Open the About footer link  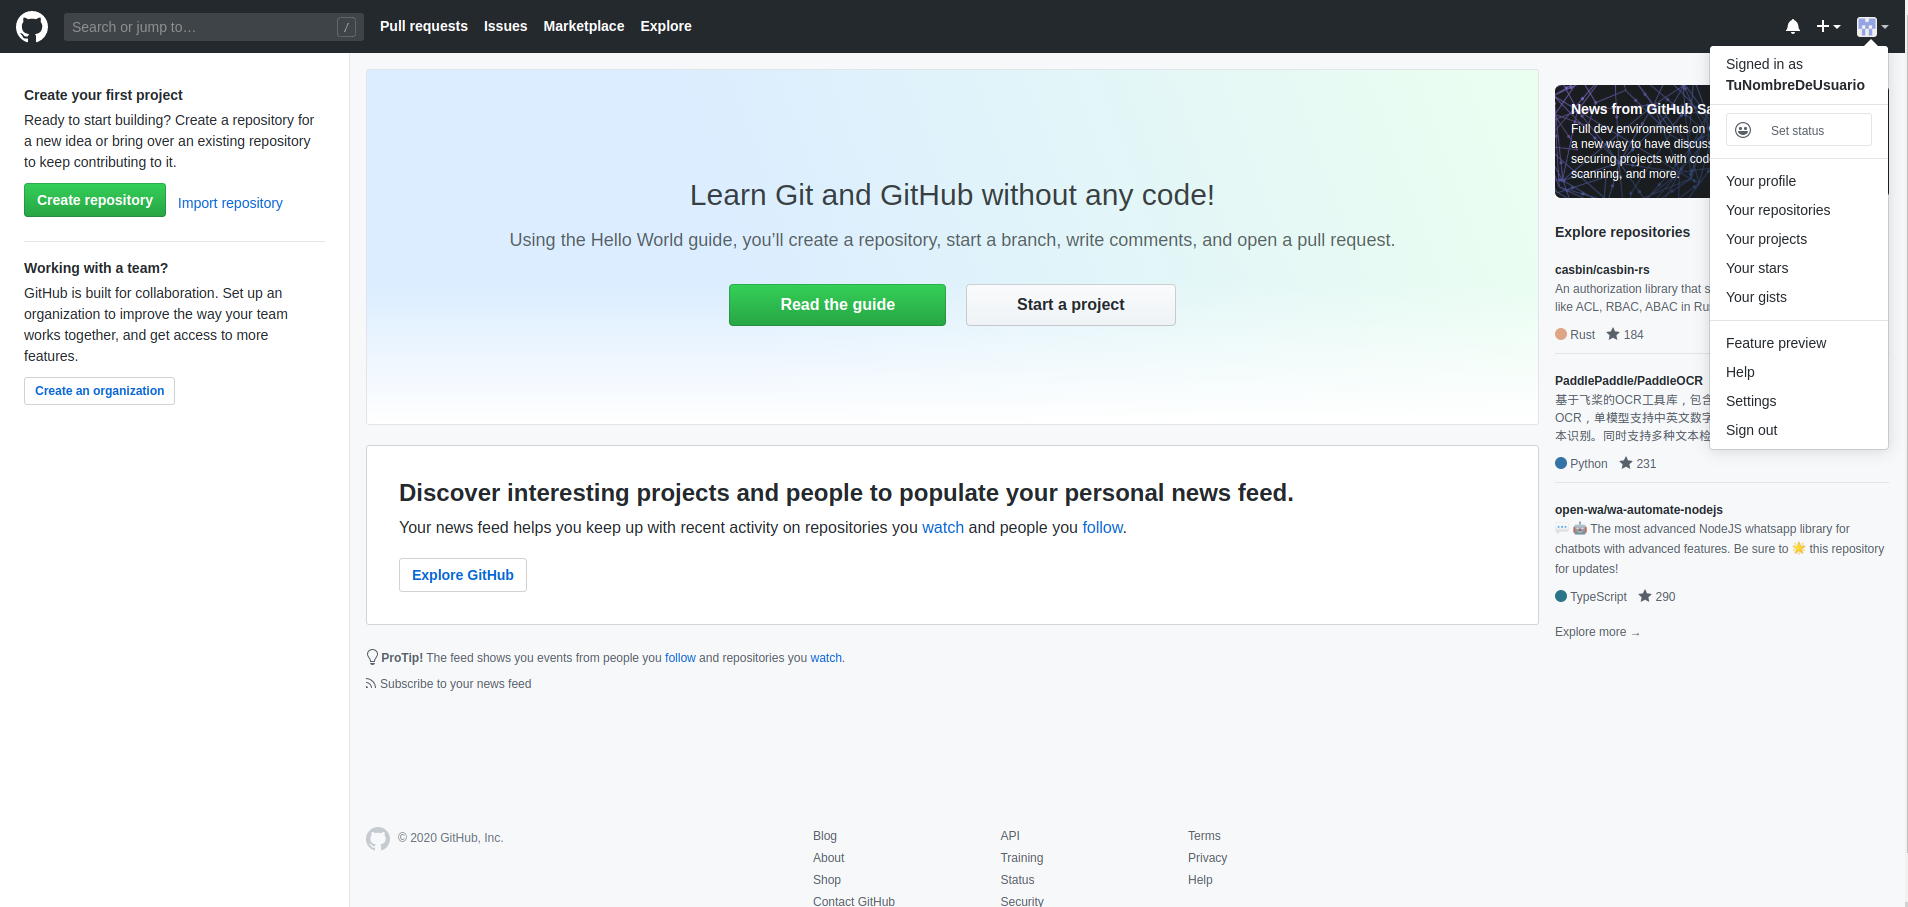[x=828, y=858]
